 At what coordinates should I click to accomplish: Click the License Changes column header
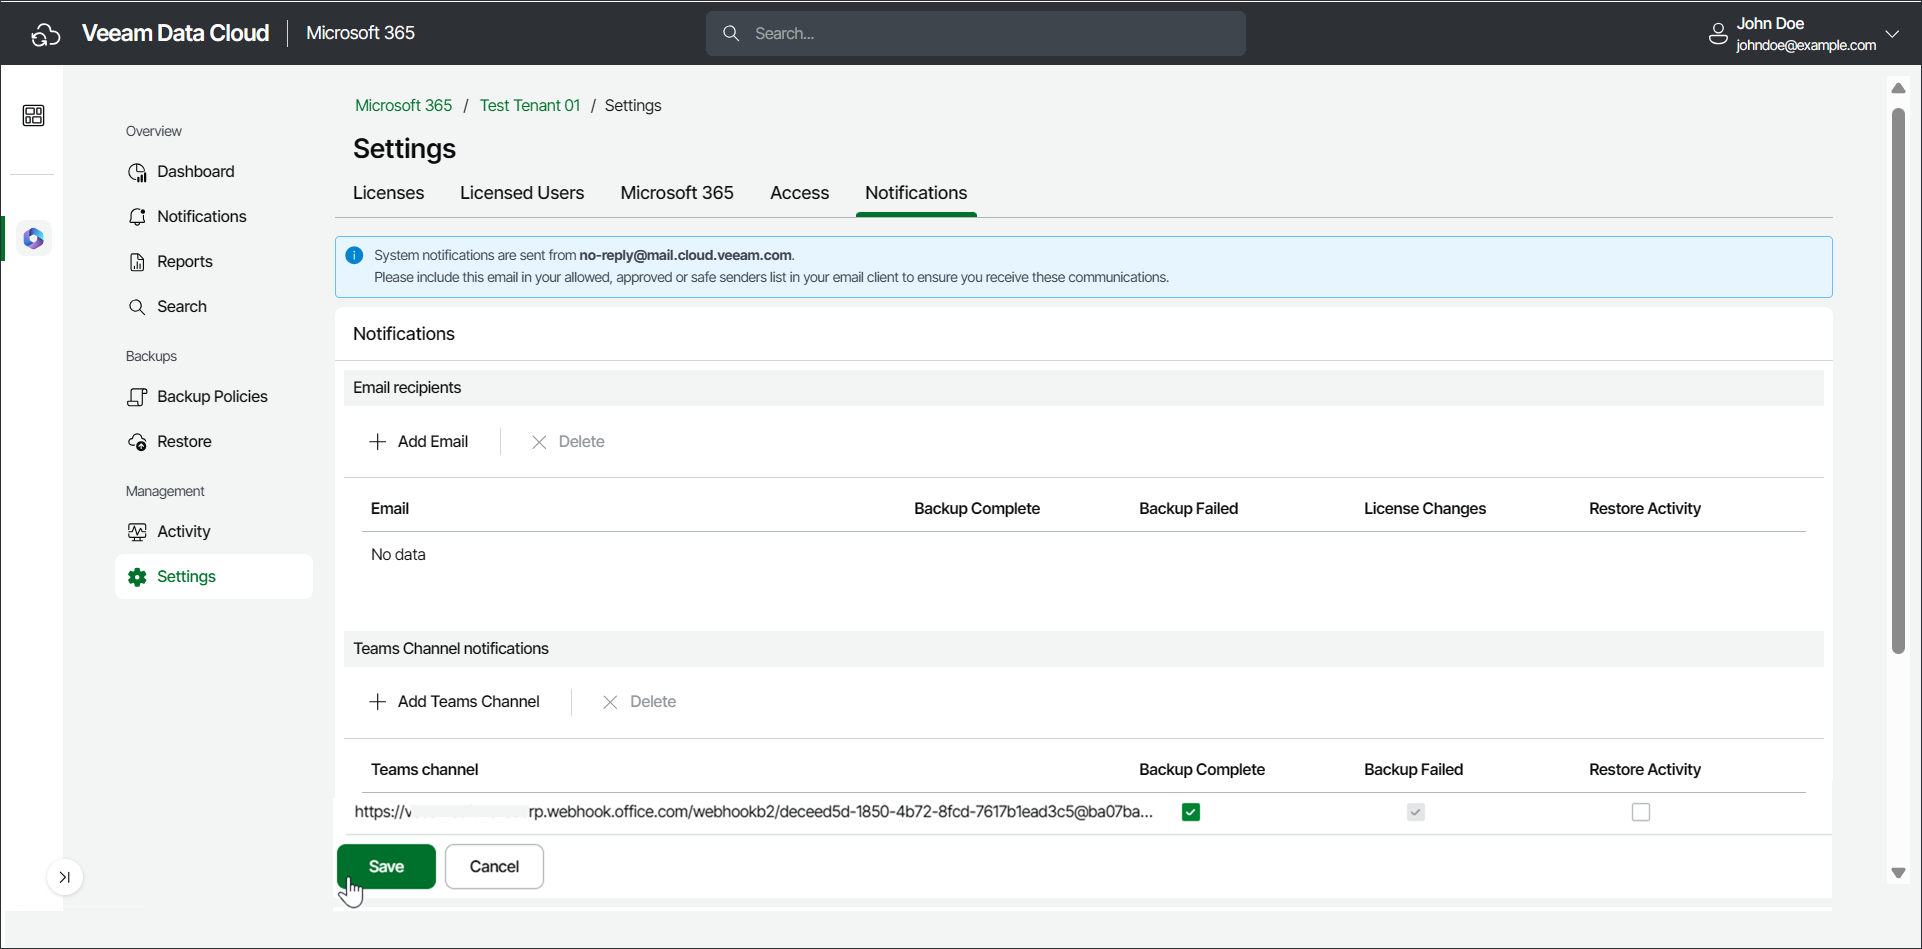pos(1425,509)
